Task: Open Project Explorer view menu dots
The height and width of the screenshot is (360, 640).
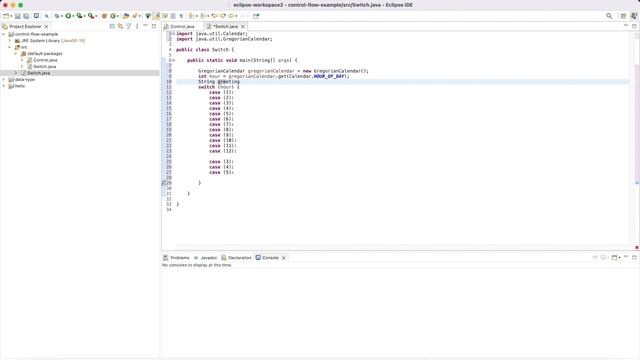Action: [x=137, y=26]
